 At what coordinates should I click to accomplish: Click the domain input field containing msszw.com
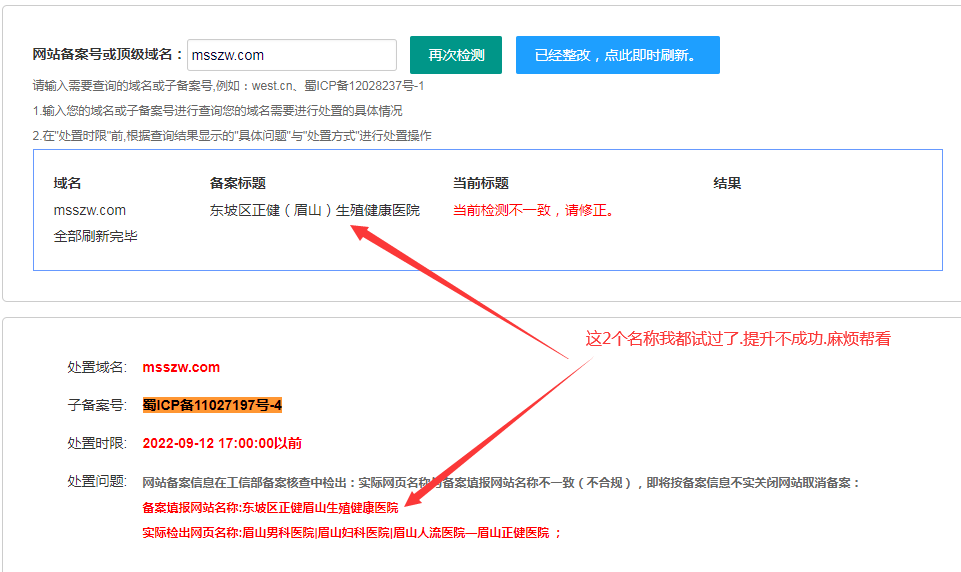pyautogui.click(x=291, y=56)
